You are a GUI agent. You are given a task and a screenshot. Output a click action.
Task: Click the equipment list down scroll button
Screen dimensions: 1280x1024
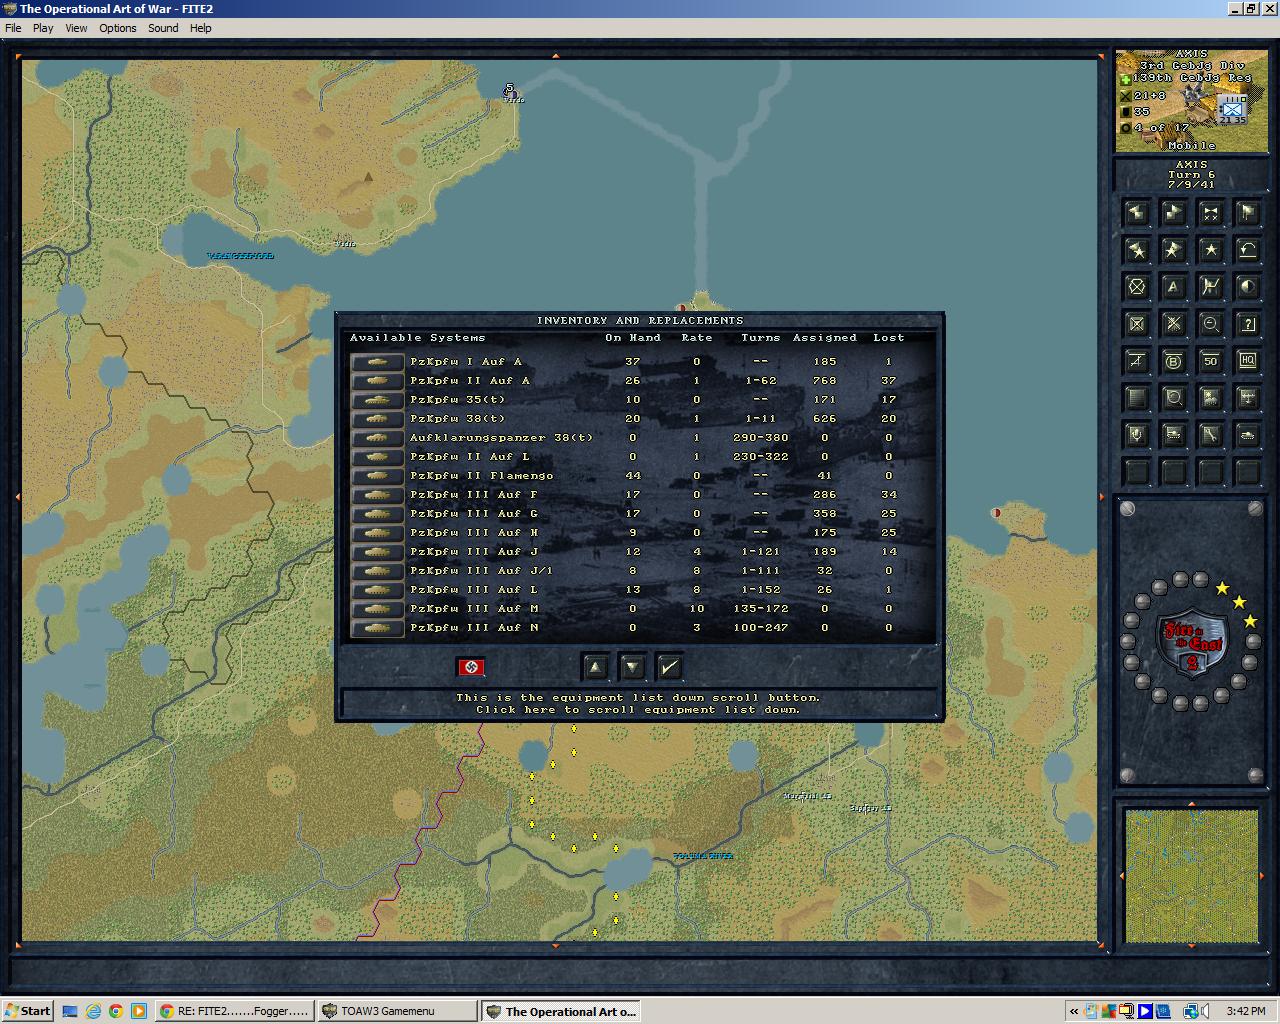coord(633,667)
